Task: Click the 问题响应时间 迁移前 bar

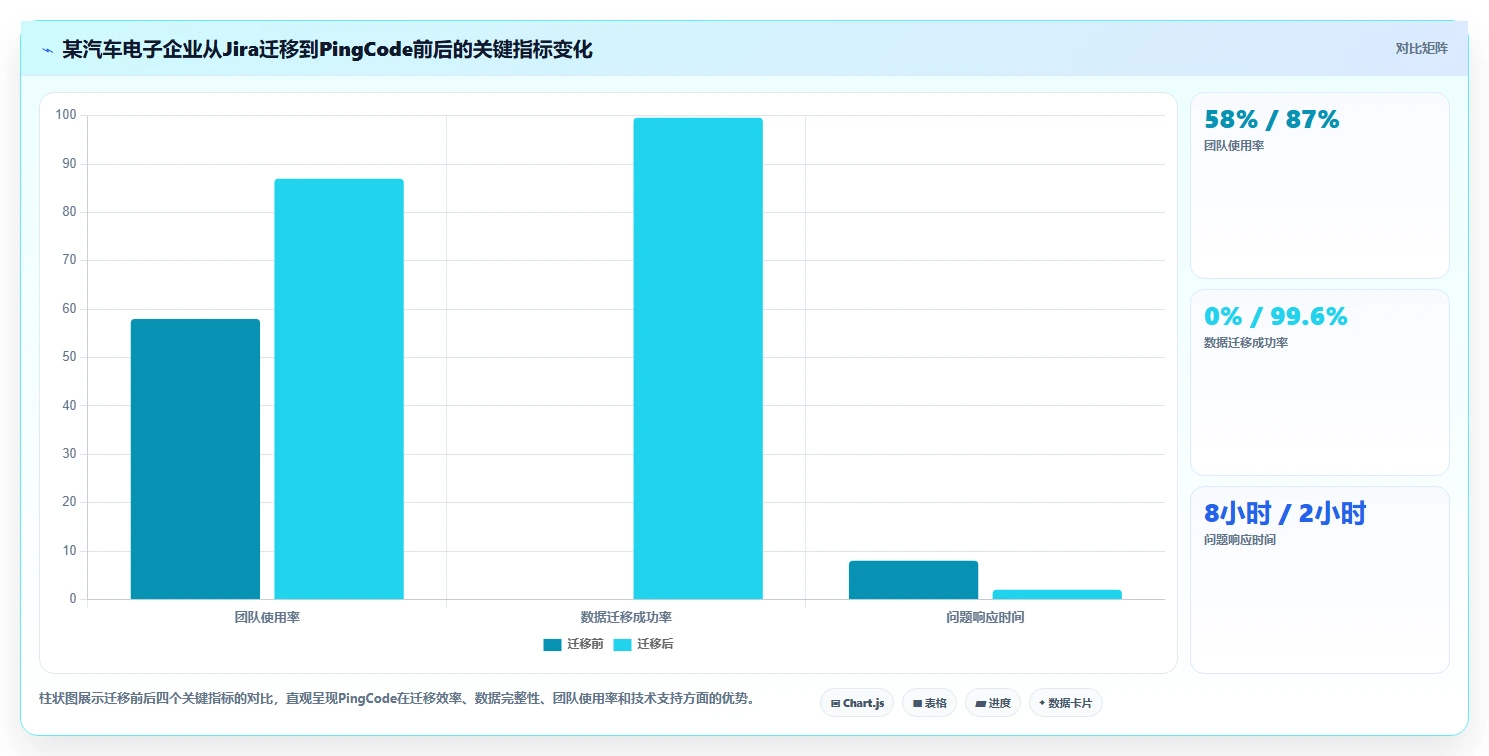Action: coord(913,580)
